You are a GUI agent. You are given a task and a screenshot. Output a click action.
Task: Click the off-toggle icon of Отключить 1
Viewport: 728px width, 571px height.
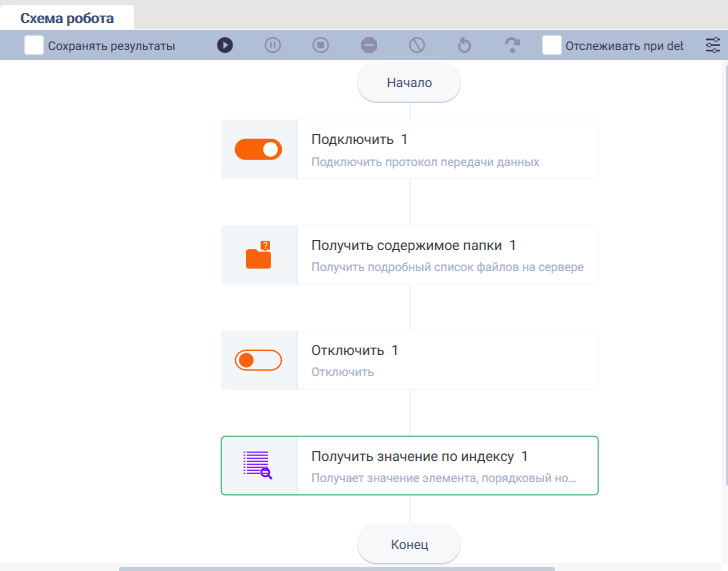258,360
